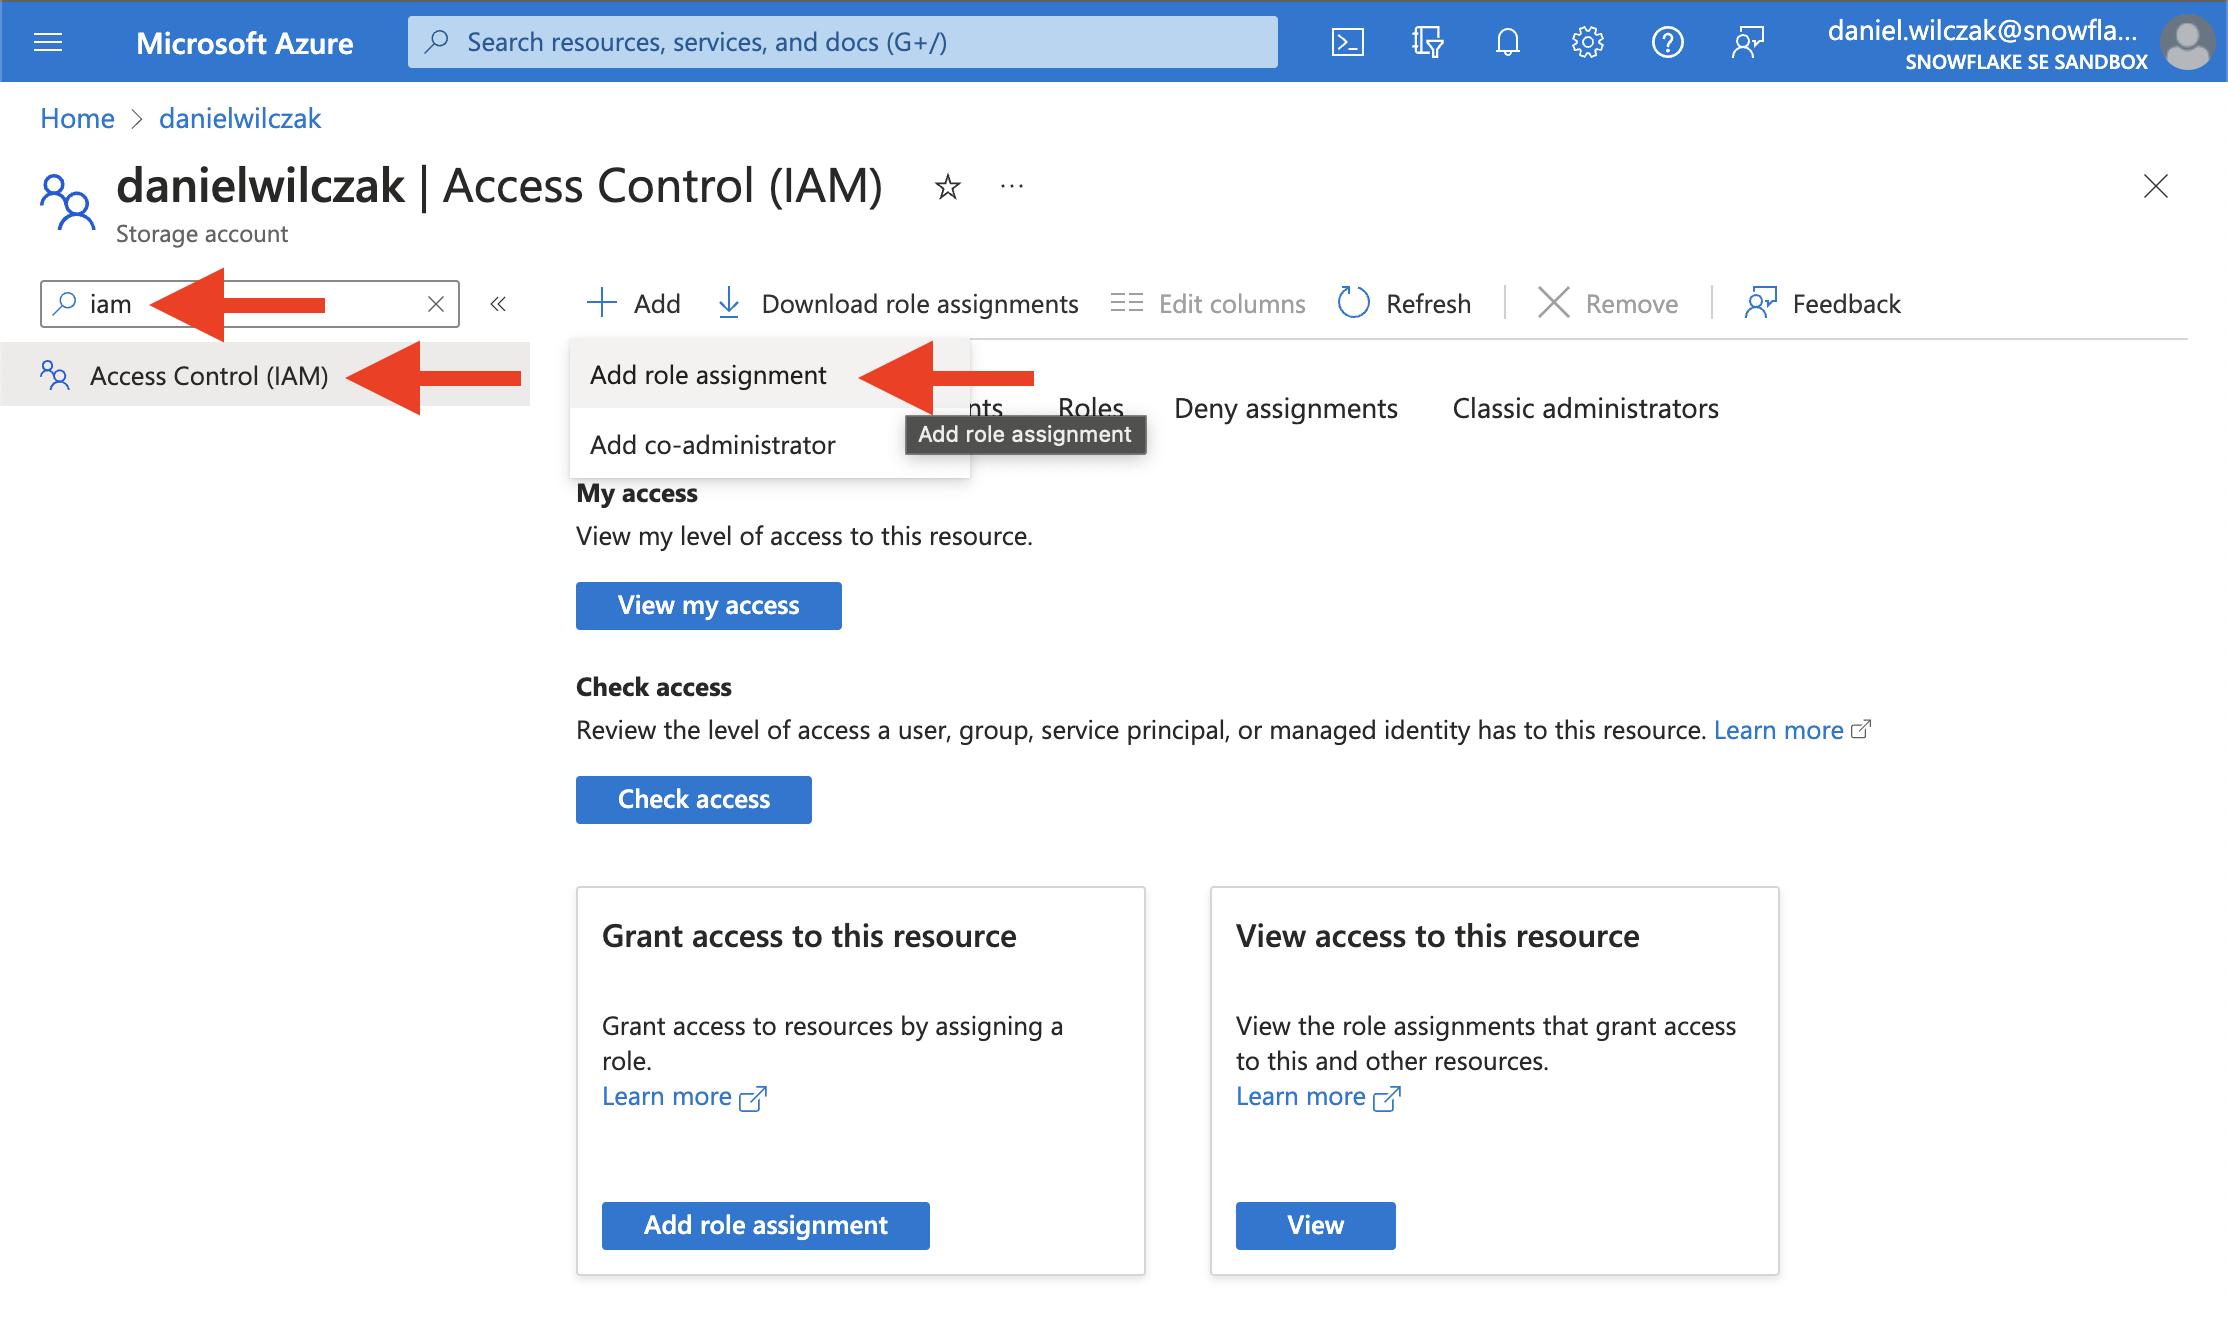
Task: Open the ellipsis more options
Action: tap(1012, 186)
